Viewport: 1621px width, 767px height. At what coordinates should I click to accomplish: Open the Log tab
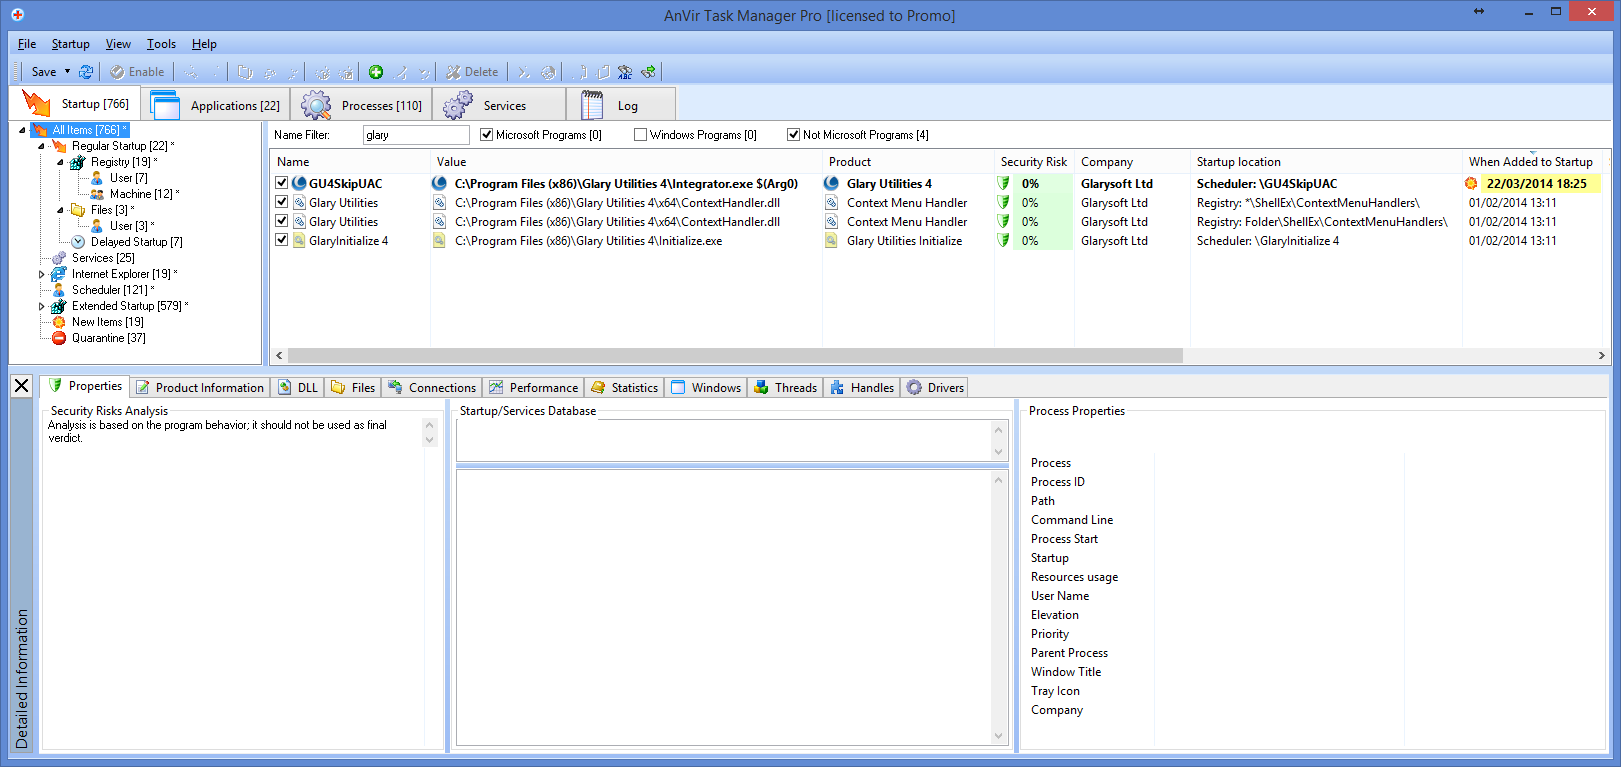[x=621, y=105]
